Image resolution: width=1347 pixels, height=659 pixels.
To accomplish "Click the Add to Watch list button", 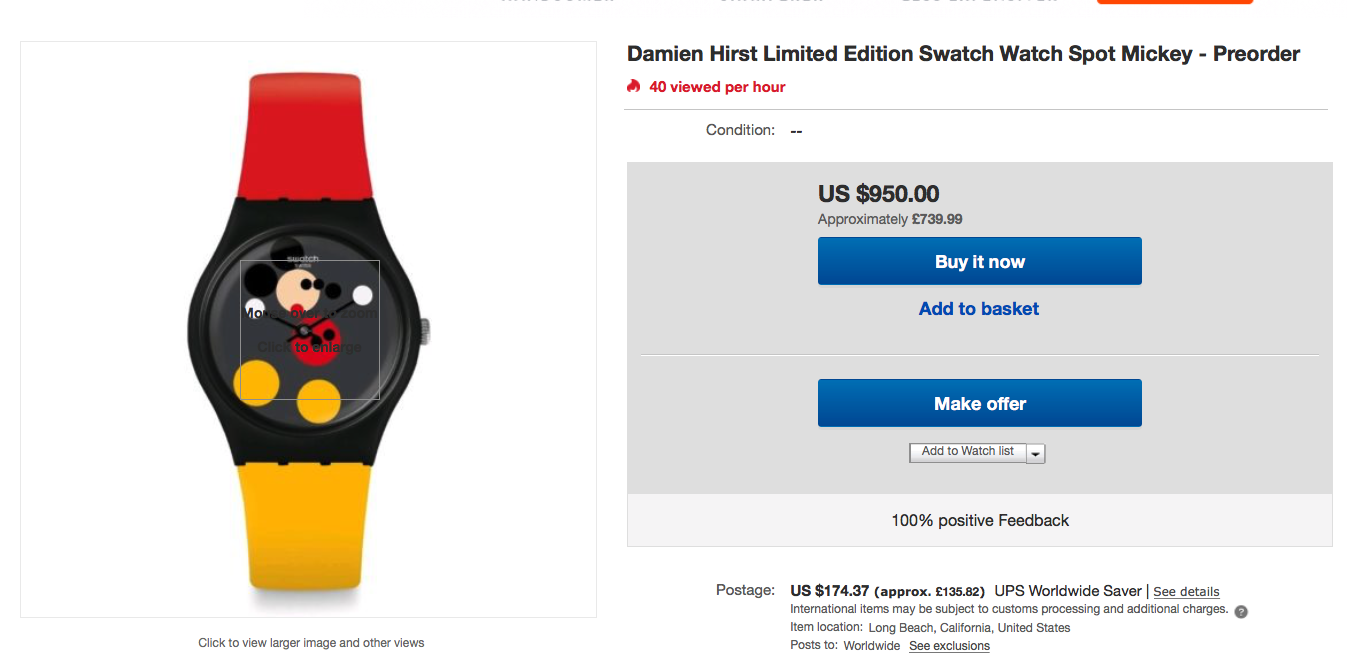I will 967,452.
